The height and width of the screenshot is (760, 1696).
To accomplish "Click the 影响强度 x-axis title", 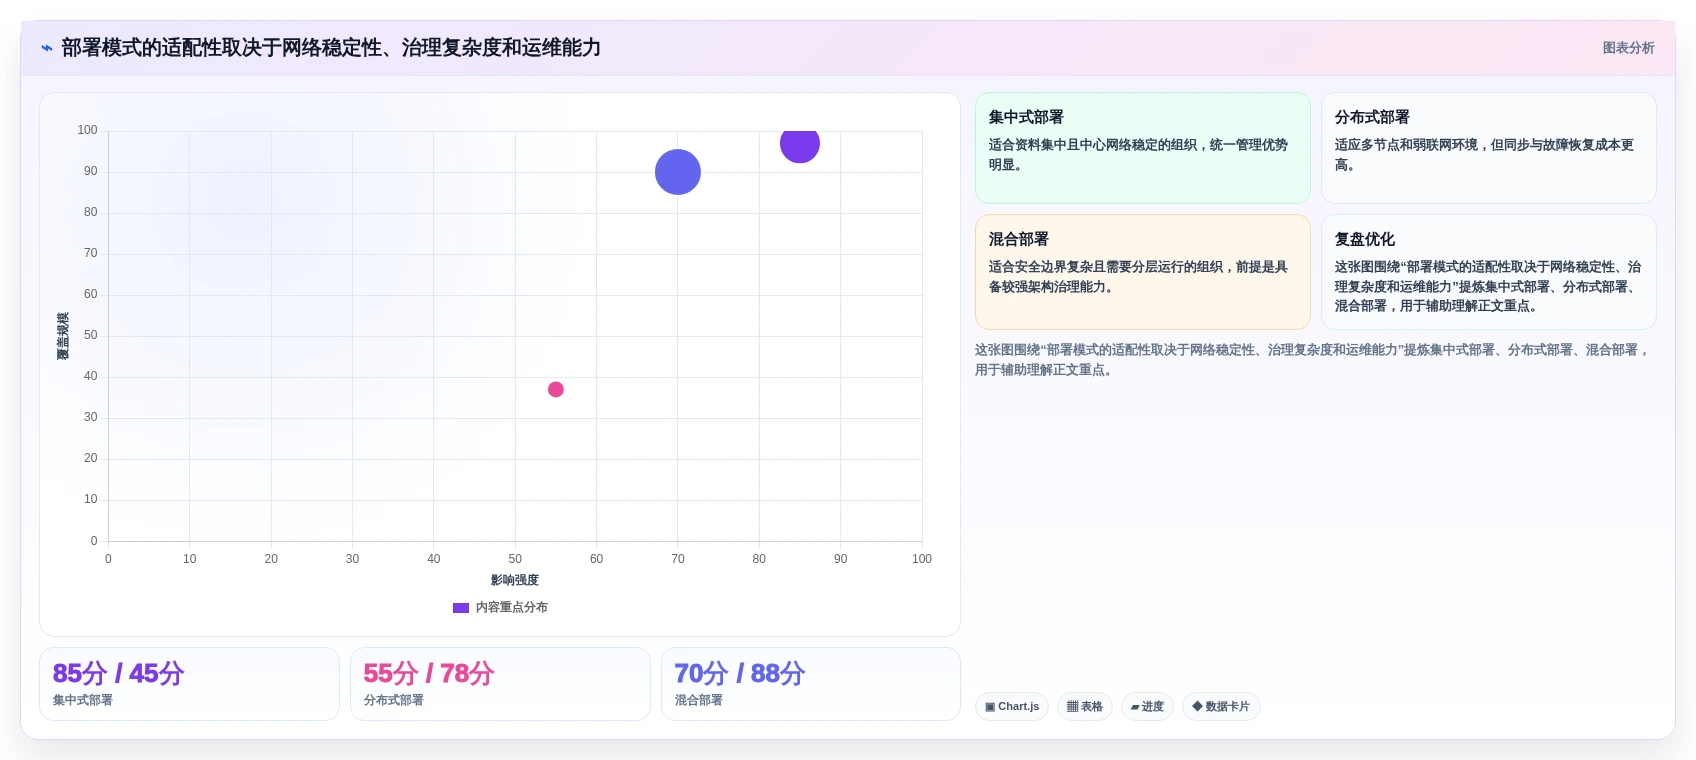I will pyautogui.click(x=515, y=580).
